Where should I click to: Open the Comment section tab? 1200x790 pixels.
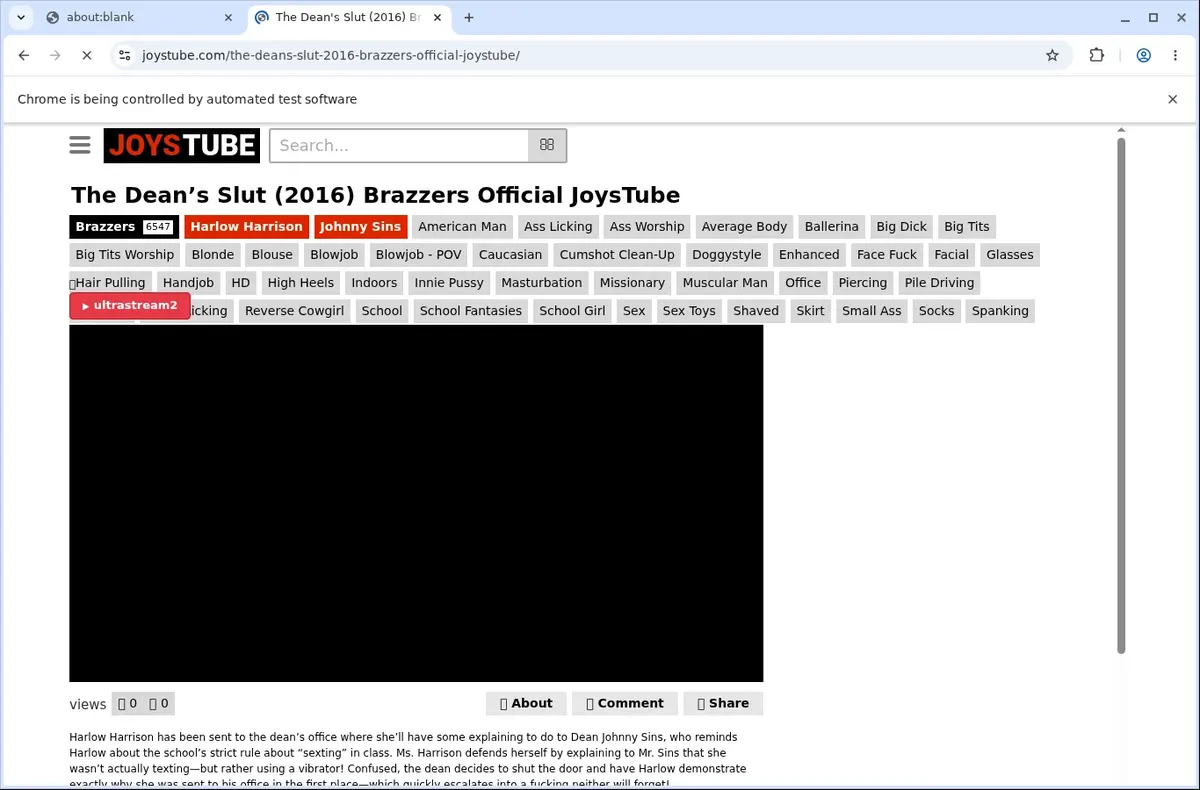(x=625, y=703)
